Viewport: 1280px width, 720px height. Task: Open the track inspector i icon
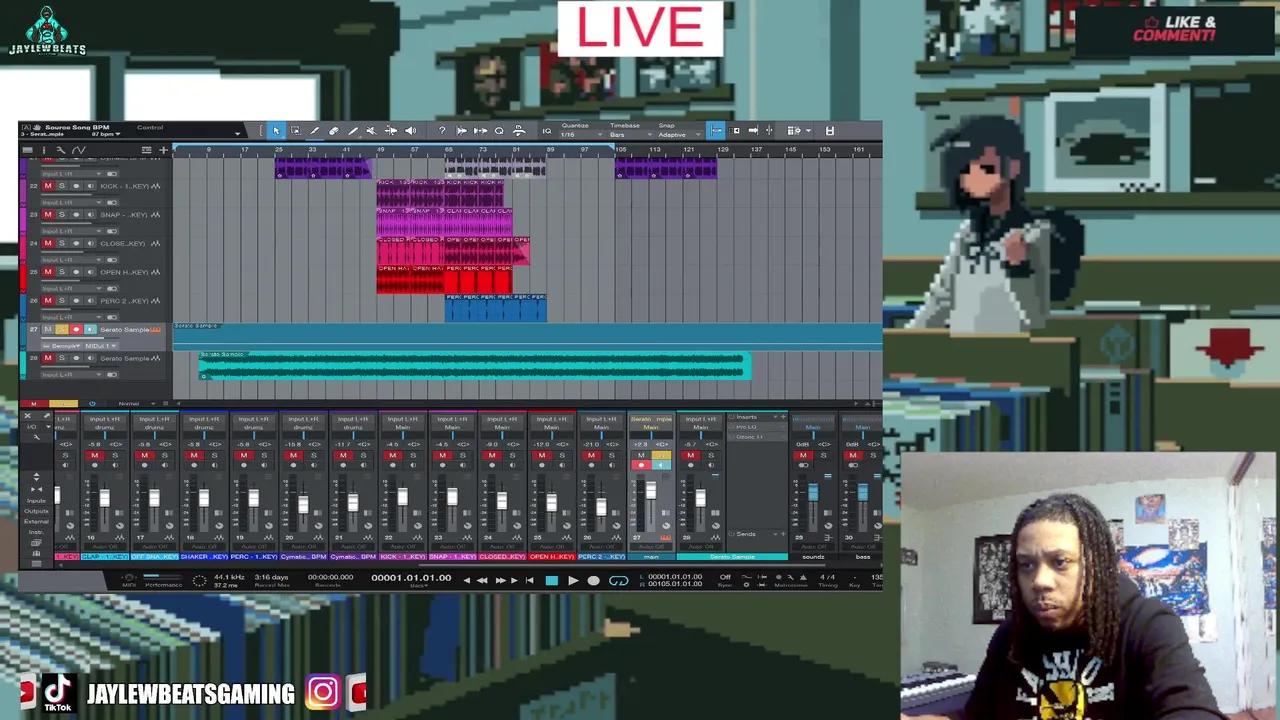point(44,150)
